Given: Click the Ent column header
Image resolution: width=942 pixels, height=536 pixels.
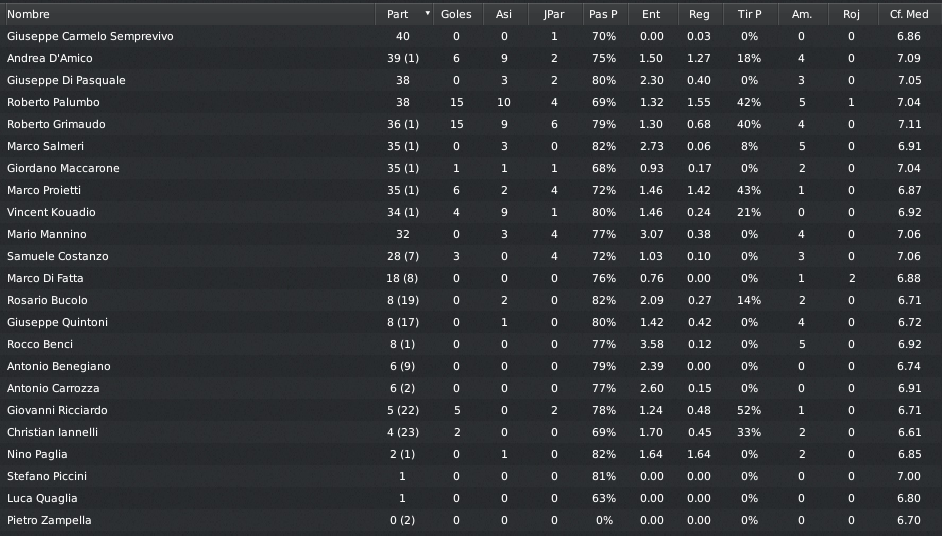Looking at the screenshot, I should point(651,14).
